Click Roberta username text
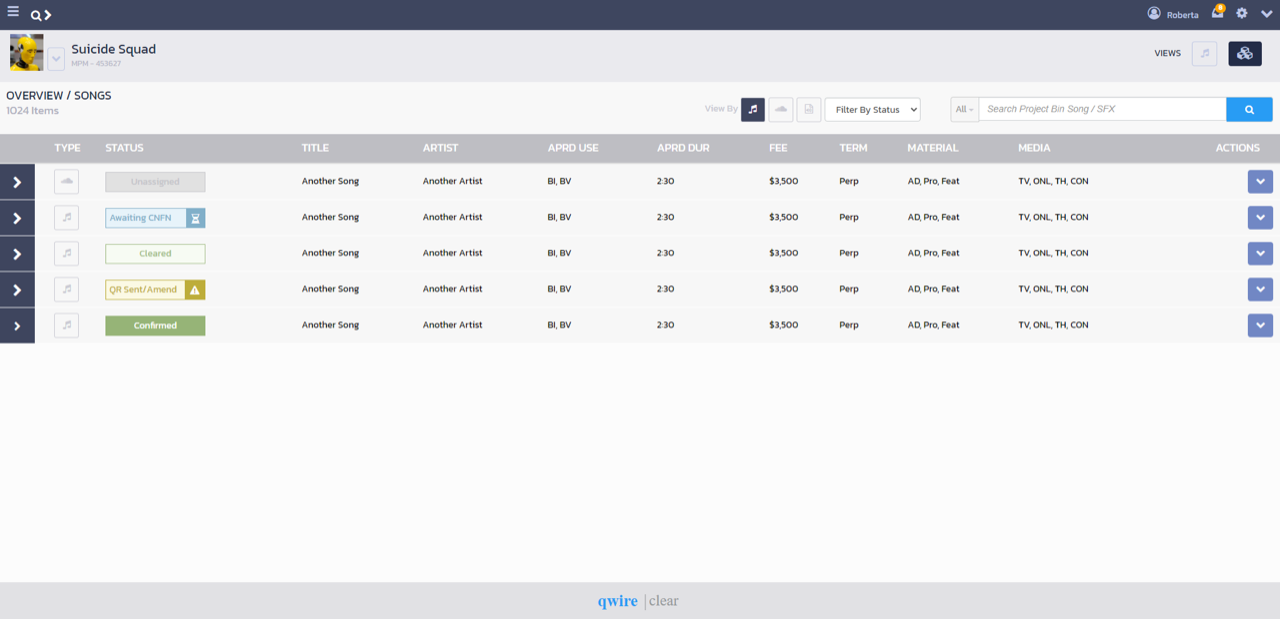Viewport: 1280px width, 619px height. (x=1183, y=15)
